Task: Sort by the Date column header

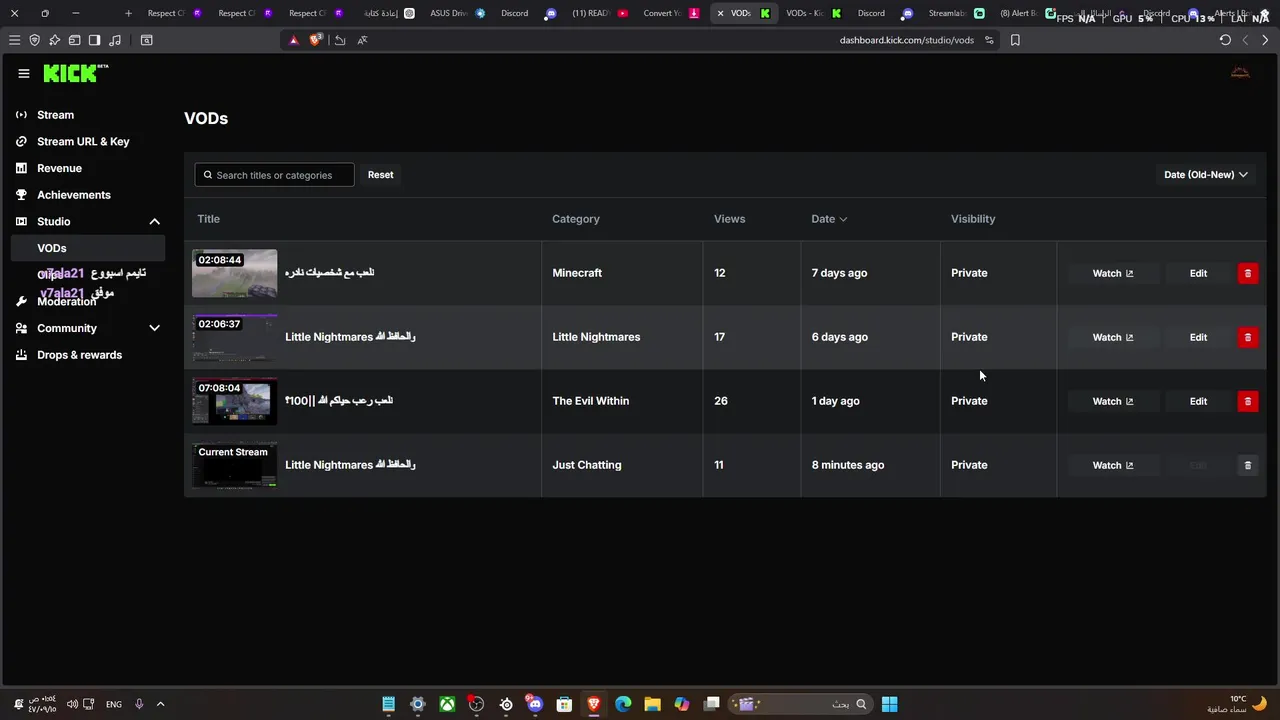Action: 829,219
